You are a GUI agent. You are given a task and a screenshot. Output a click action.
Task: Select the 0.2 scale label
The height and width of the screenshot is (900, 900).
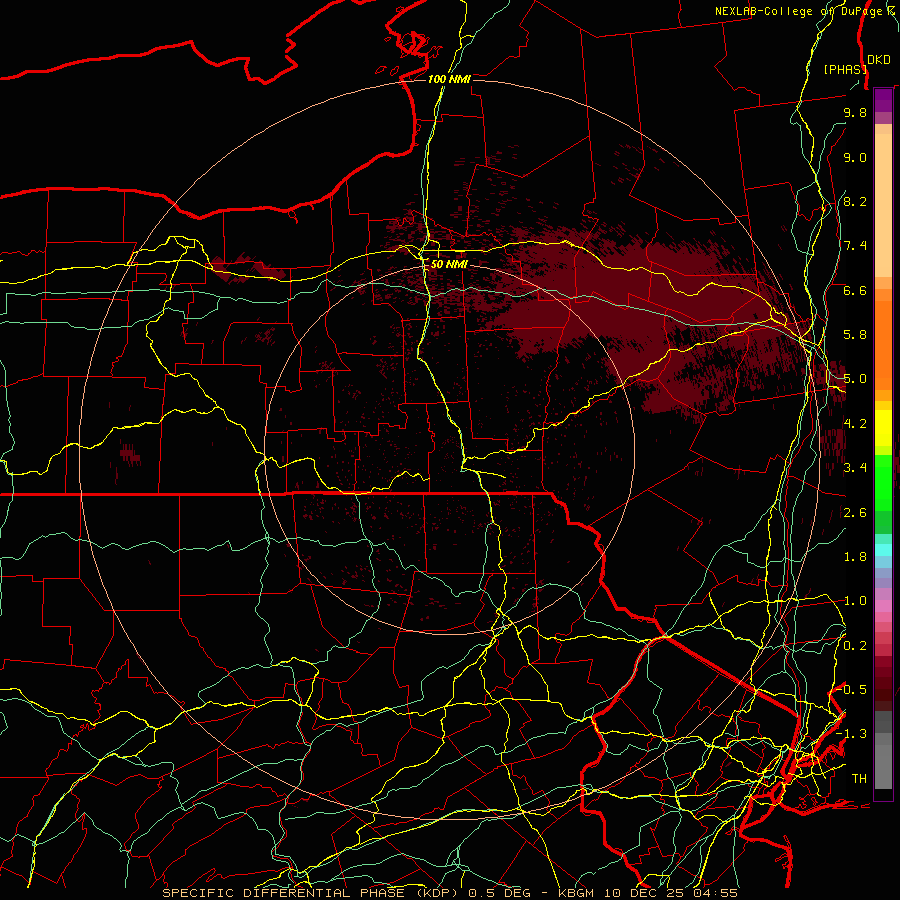[x=855, y=646]
